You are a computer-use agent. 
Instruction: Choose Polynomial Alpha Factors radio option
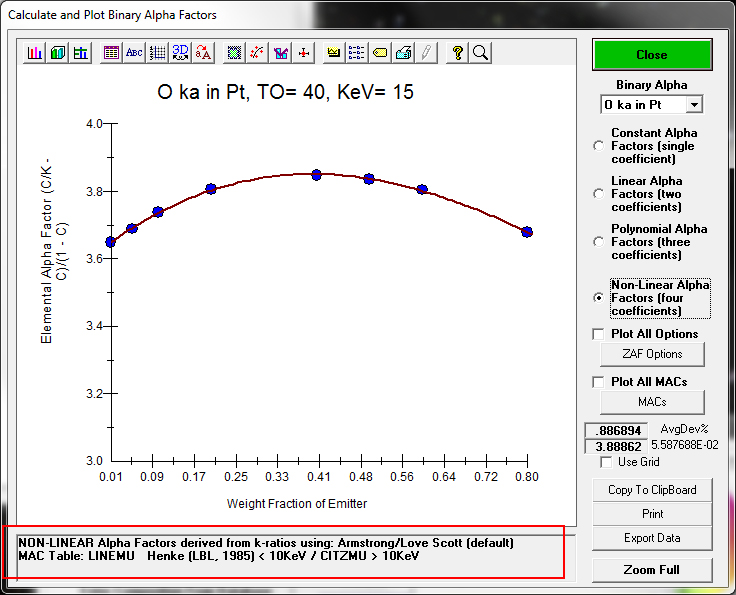599,242
